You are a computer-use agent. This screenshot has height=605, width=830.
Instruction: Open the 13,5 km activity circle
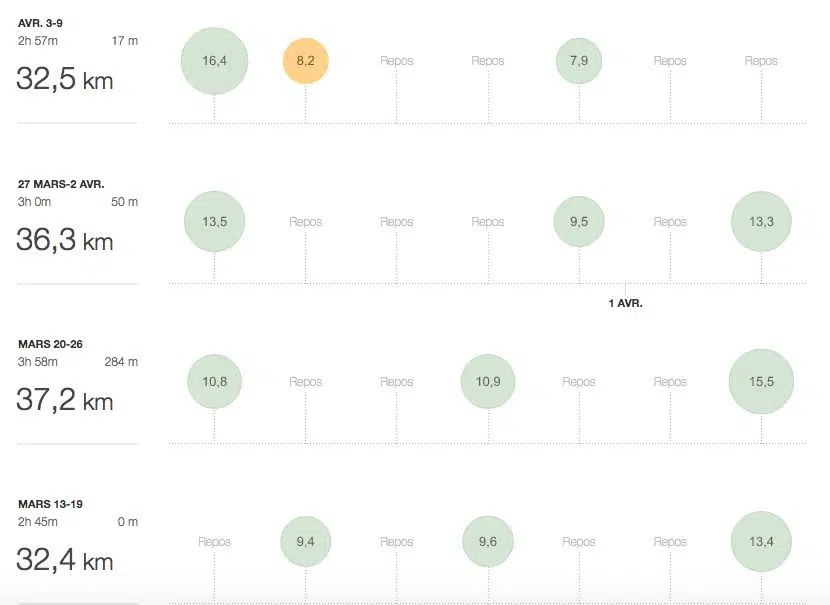214,222
